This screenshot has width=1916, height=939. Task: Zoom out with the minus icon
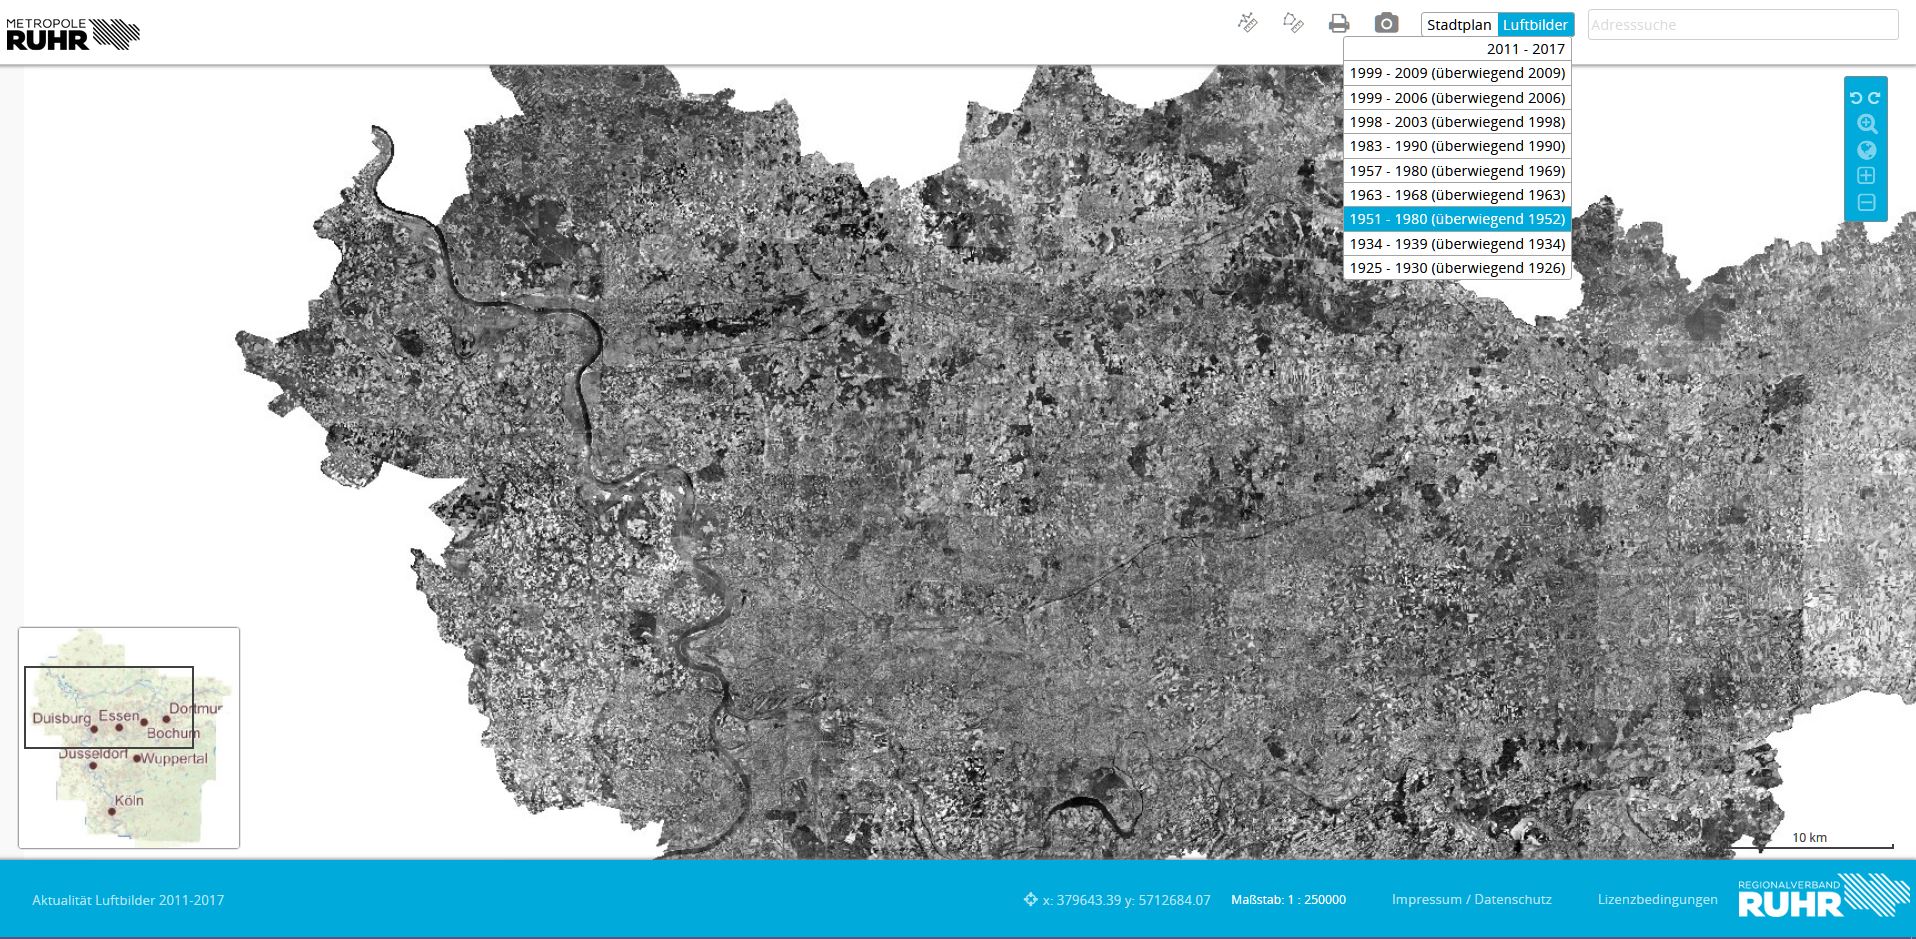[x=1866, y=203]
